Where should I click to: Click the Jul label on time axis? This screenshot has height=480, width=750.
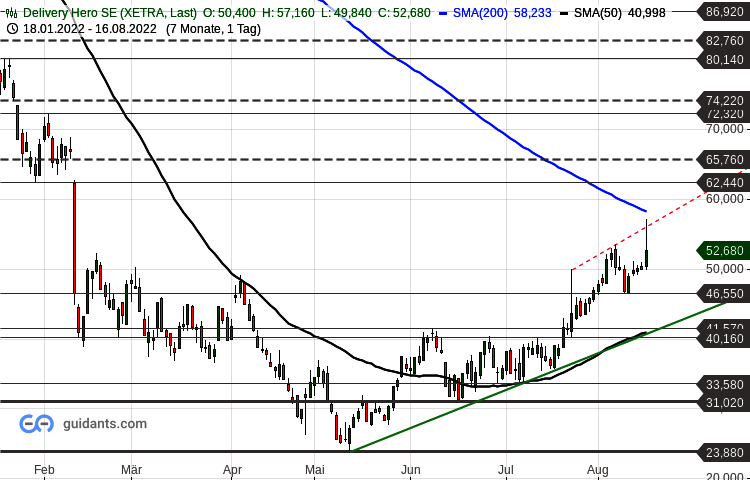point(506,469)
